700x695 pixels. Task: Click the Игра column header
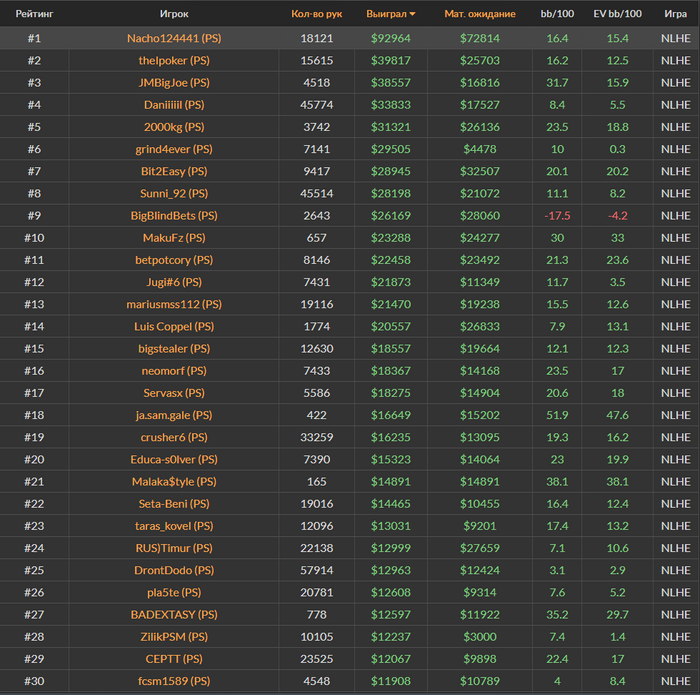point(675,14)
